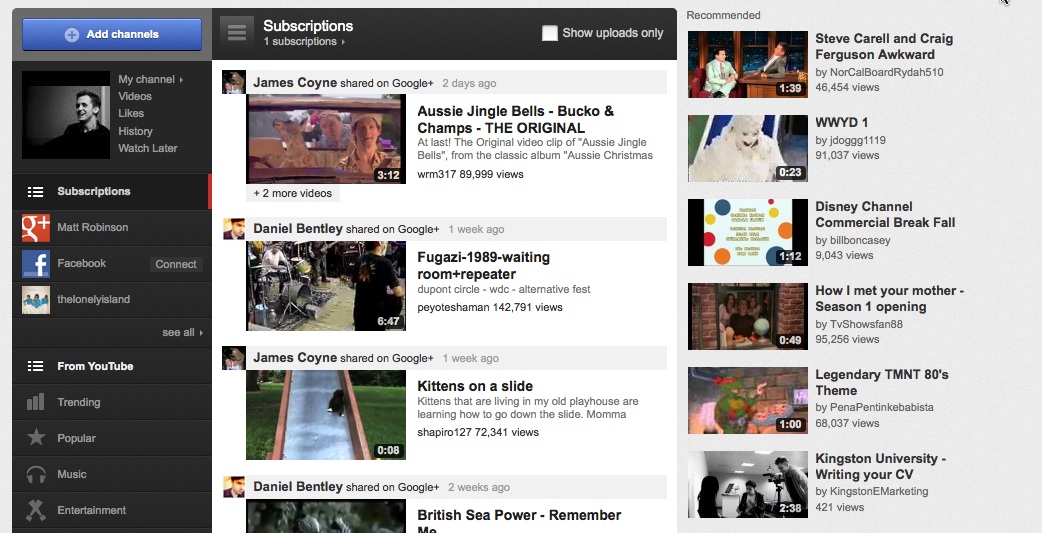Open the Trending bar chart icon
Screen dimensions: 1042x533
[36, 402]
